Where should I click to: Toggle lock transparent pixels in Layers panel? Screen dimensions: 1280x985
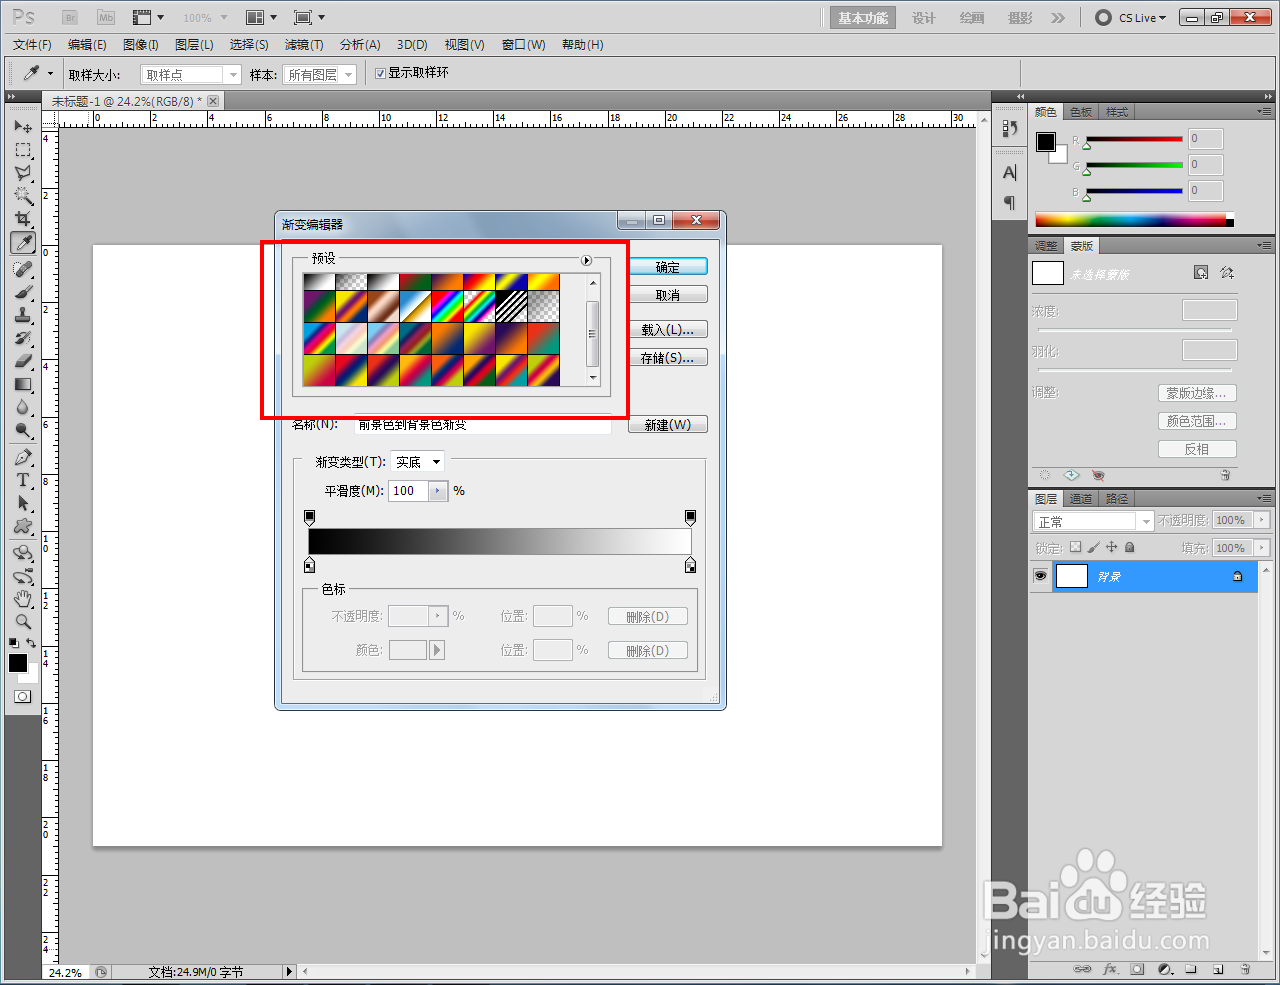tap(1075, 547)
